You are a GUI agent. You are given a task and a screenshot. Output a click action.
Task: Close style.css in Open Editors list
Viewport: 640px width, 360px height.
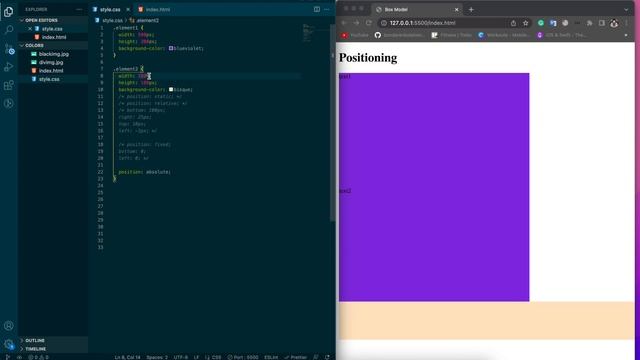[x=30, y=29]
